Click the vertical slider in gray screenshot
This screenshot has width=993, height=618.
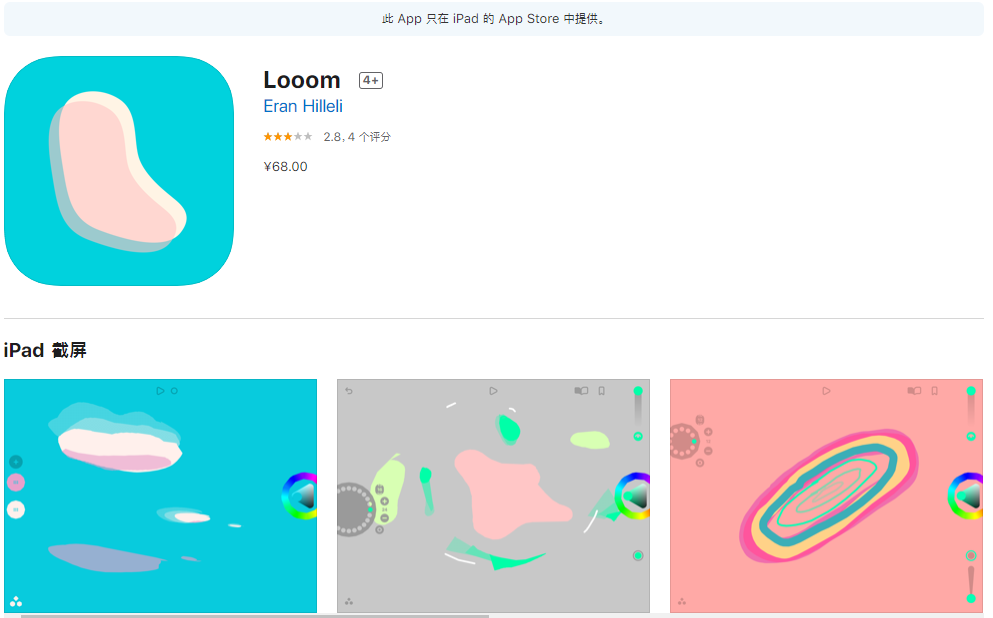tap(638, 413)
